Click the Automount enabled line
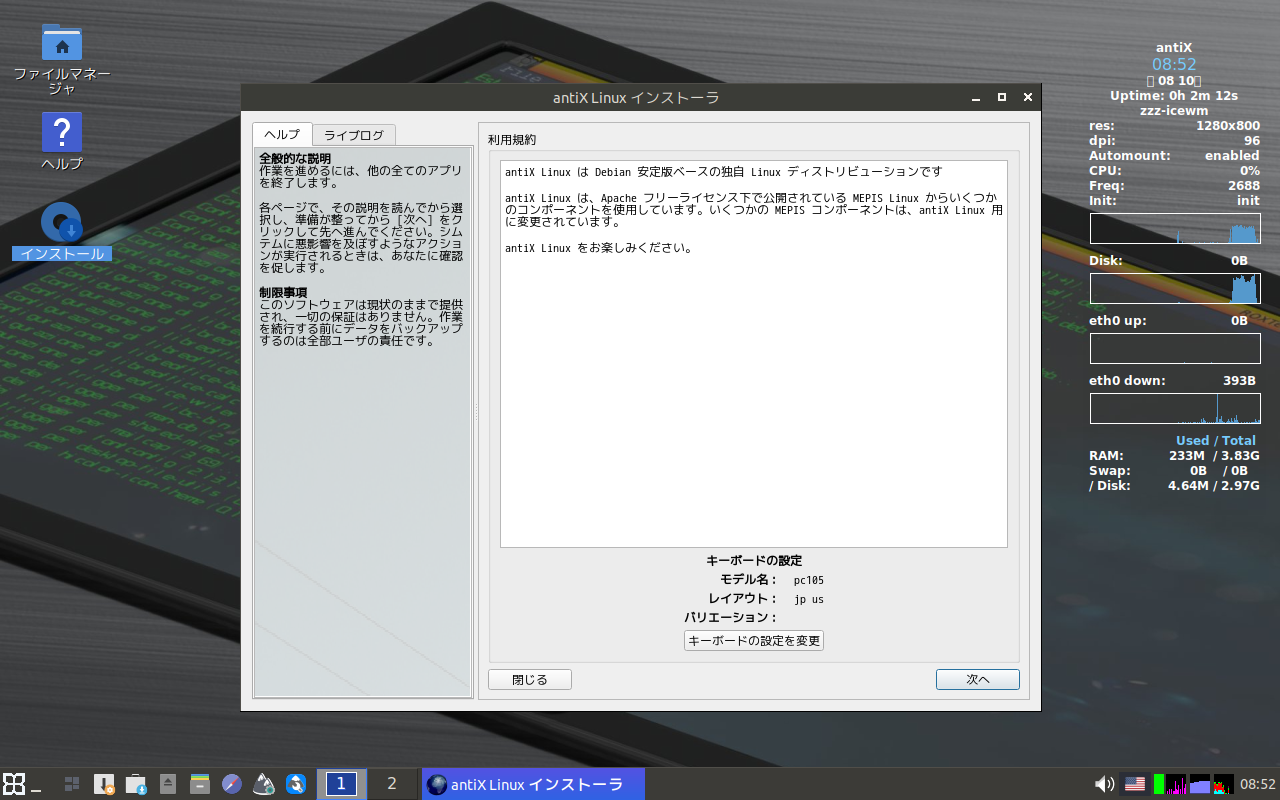Image resolution: width=1280 pixels, height=800 pixels. (x=1174, y=156)
